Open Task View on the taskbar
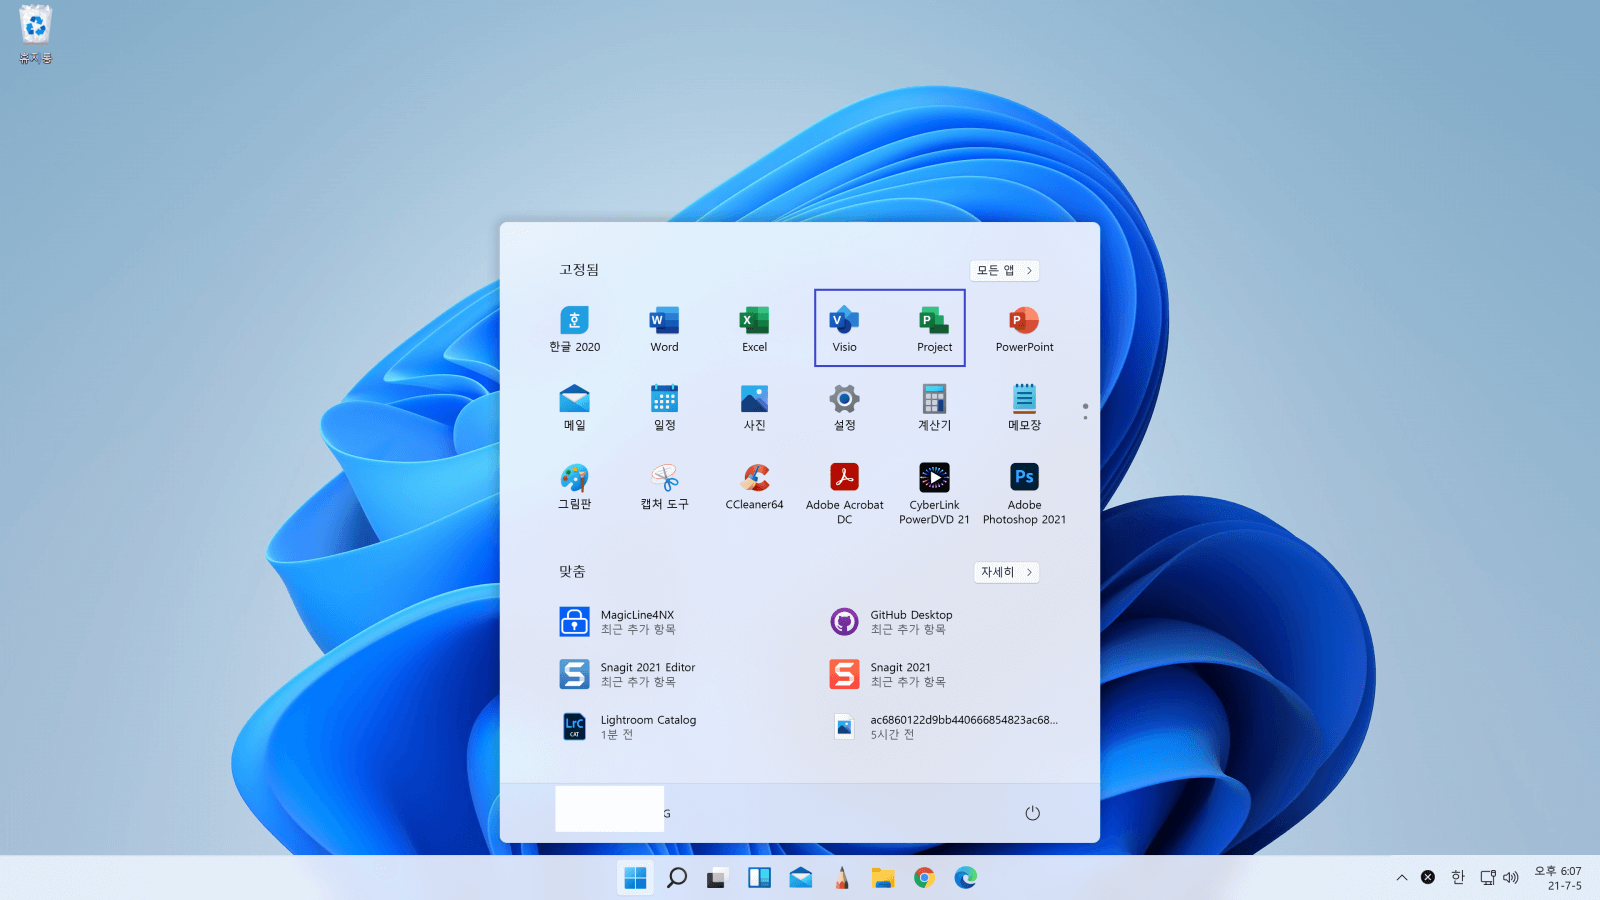The width and height of the screenshot is (1600, 900). point(717,878)
